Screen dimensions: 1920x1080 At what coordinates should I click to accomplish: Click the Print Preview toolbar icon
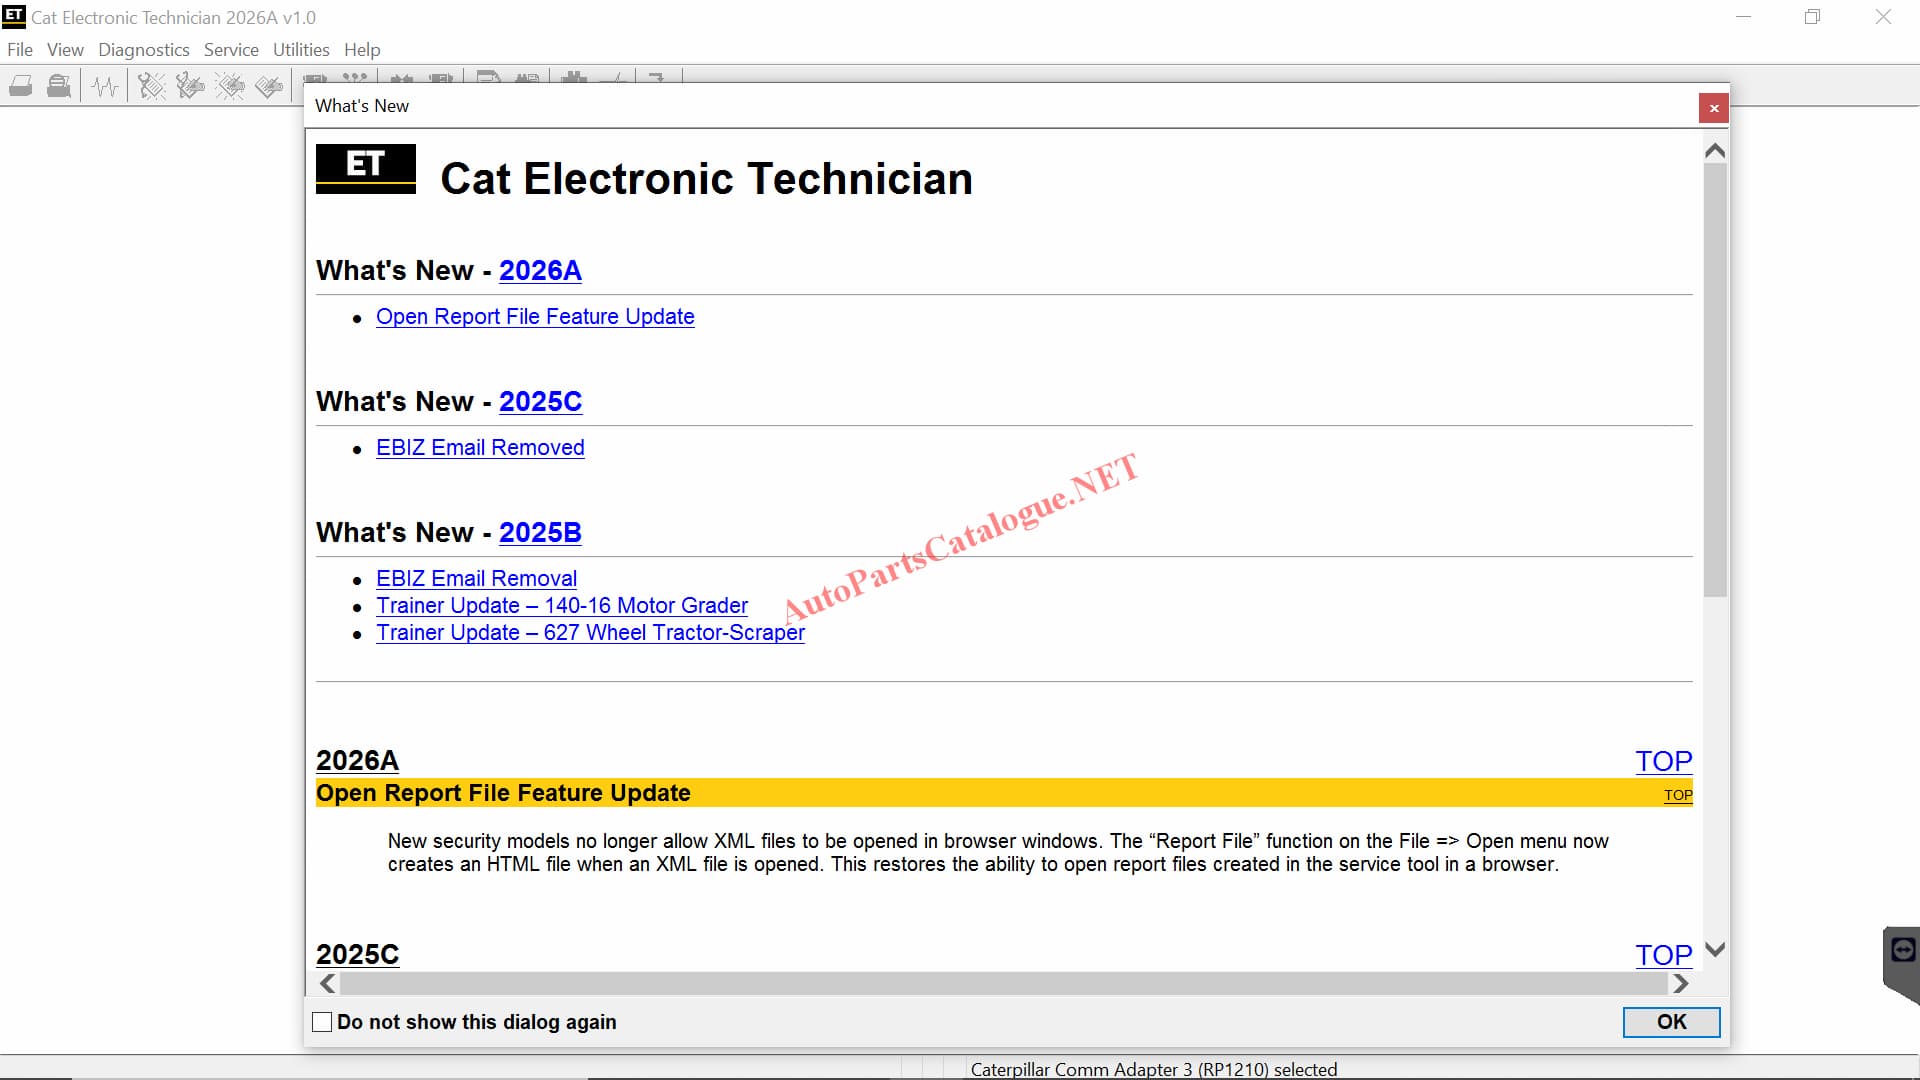click(x=59, y=87)
